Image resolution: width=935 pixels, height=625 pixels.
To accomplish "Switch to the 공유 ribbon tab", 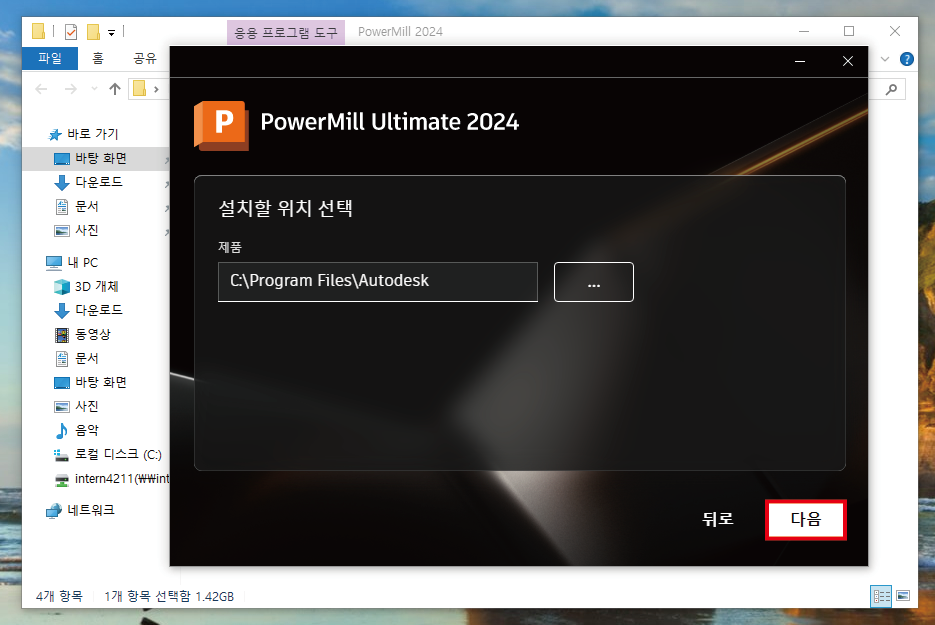I will [x=144, y=58].
